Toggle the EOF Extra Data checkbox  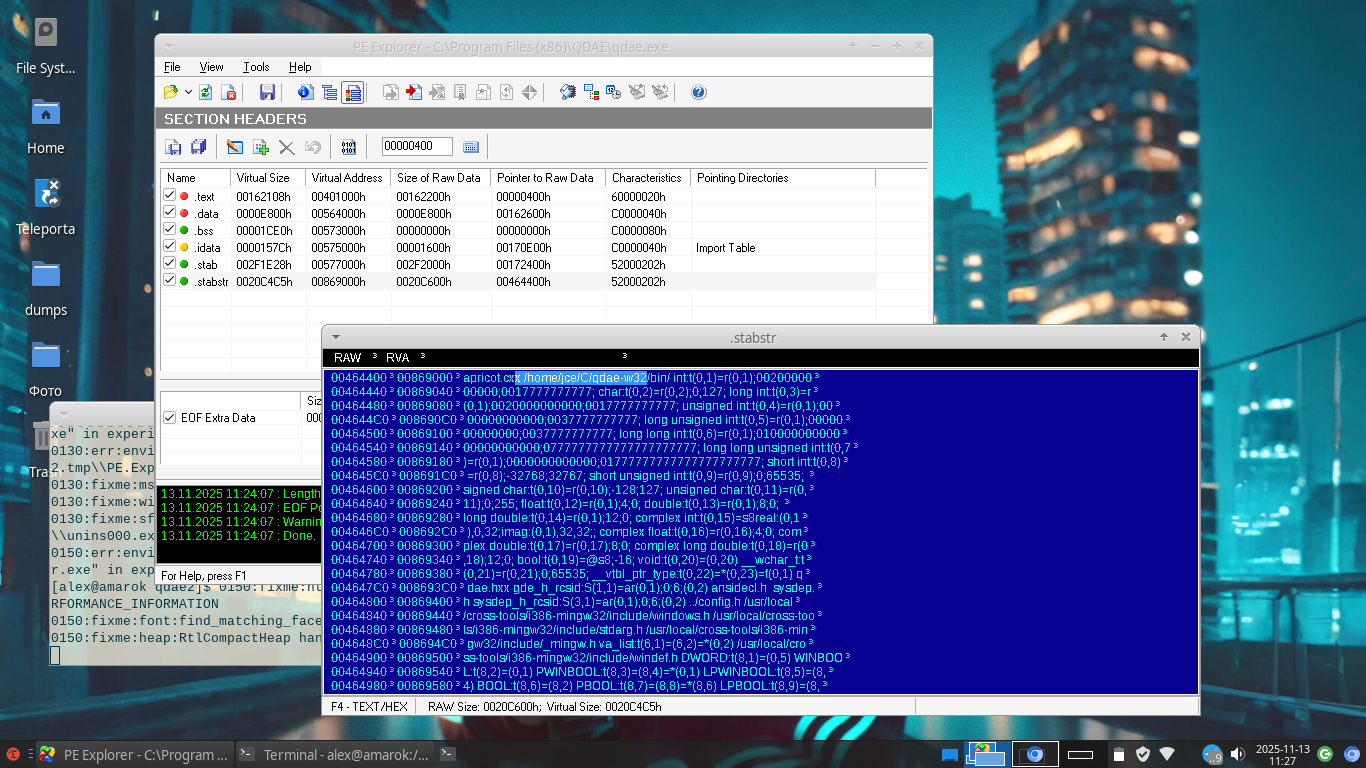pyautogui.click(x=170, y=418)
